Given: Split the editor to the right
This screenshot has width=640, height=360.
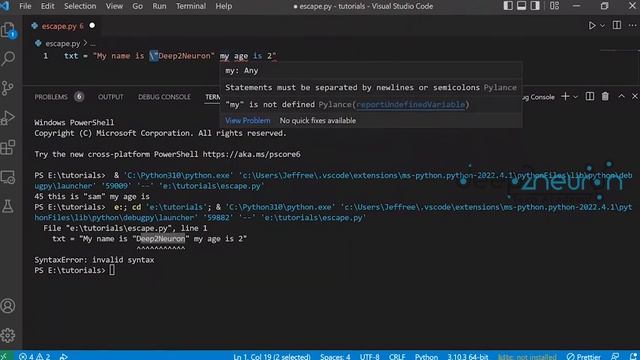Looking at the screenshot, I should tap(617, 25).
